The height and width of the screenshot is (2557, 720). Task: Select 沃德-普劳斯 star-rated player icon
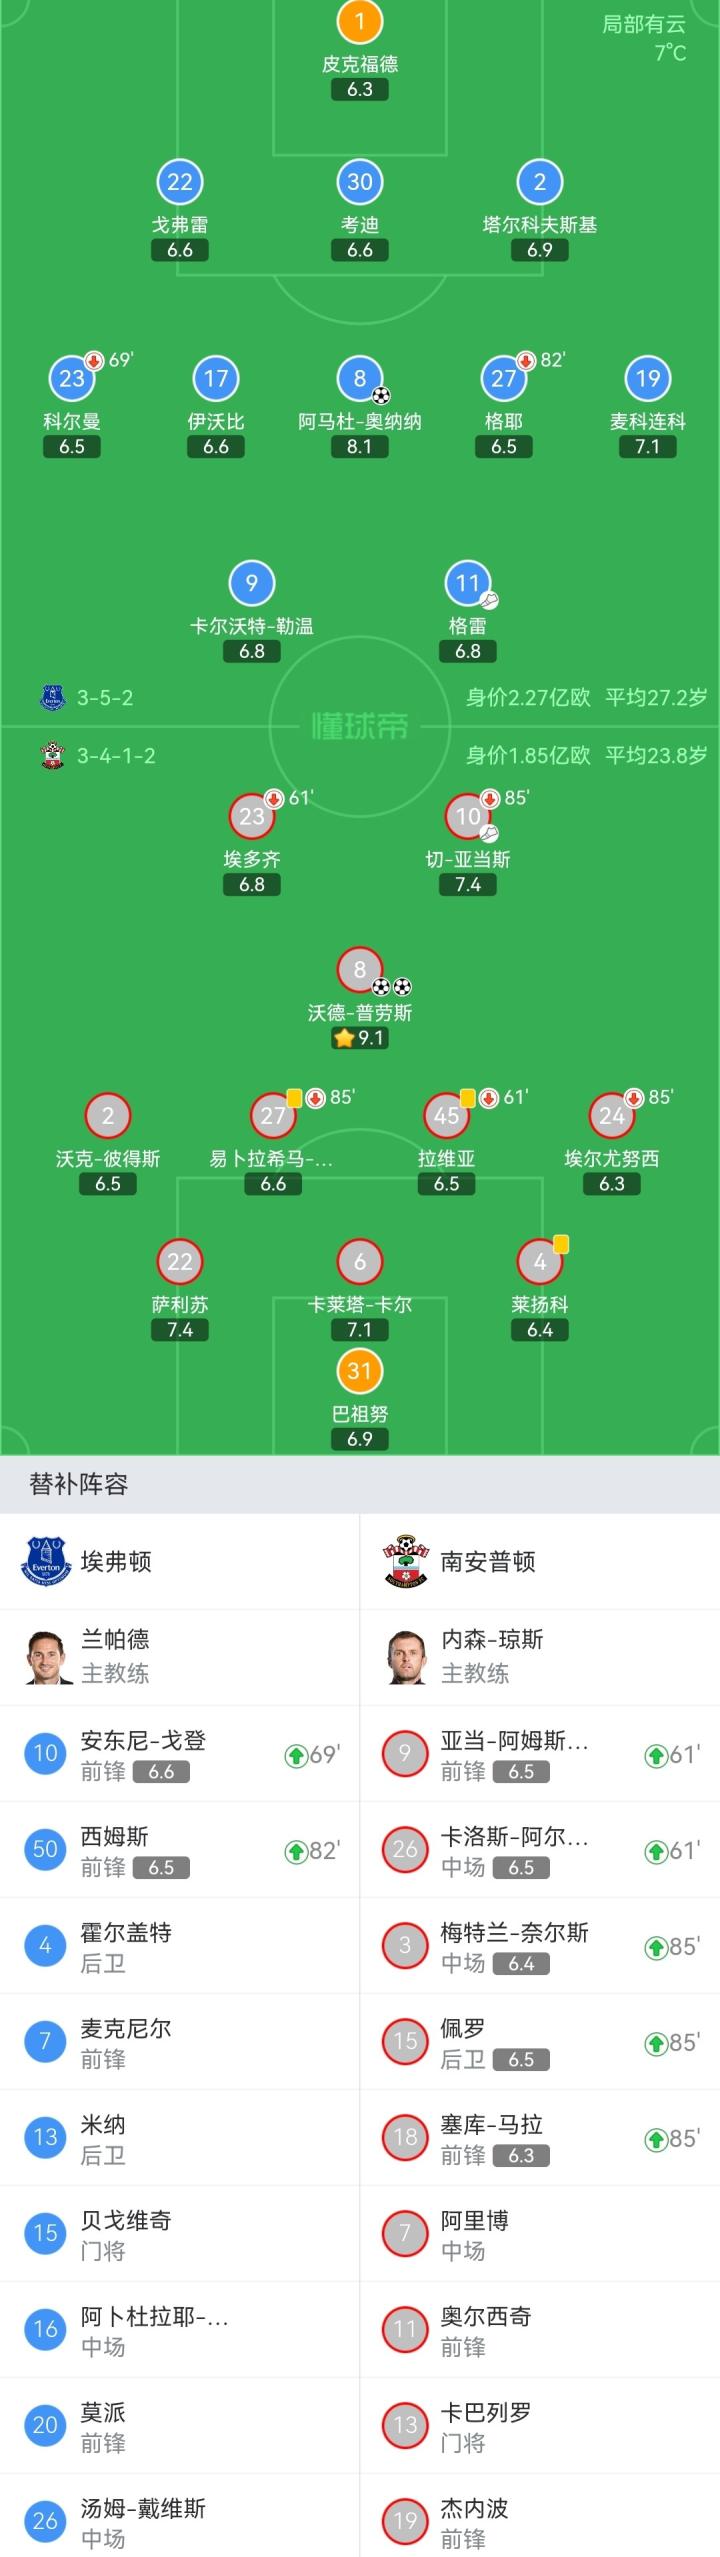click(x=360, y=969)
